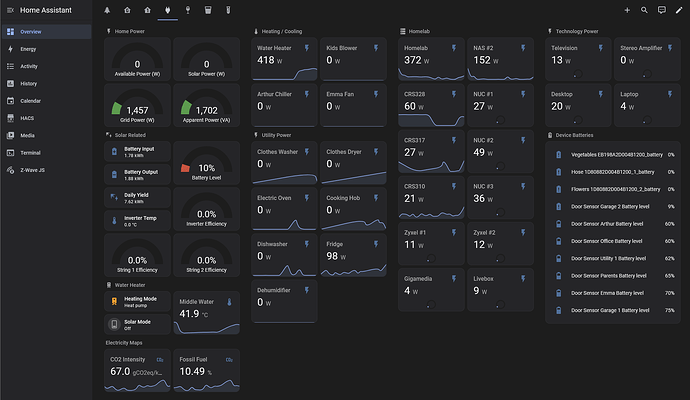Collapse the Home Assistant sidebar menu
This screenshot has width=690, height=400.
tap(11, 10)
